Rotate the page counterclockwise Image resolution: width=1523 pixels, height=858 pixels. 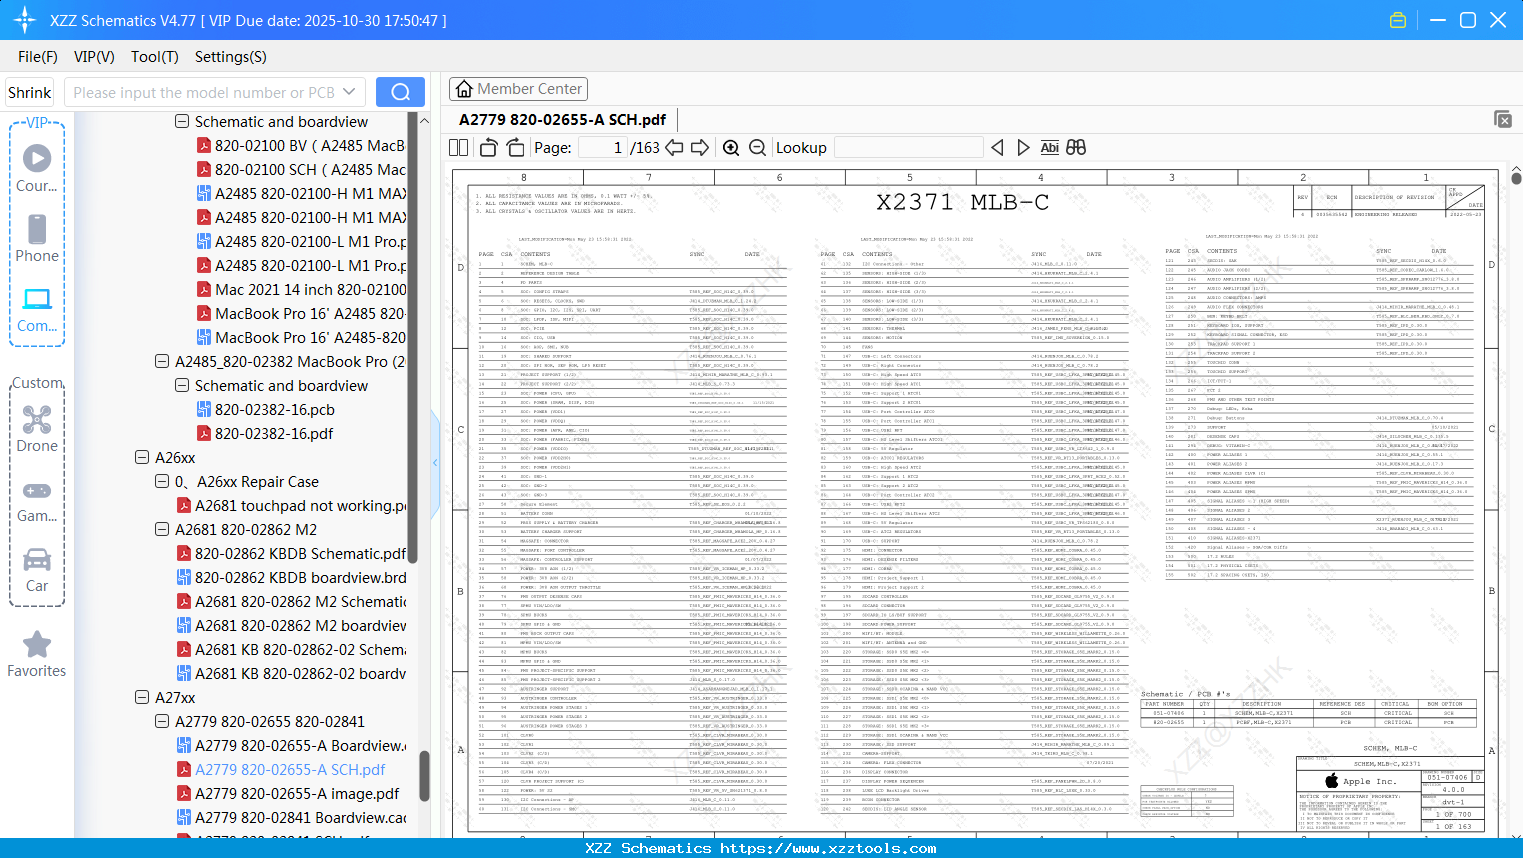click(x=489, y=148)
